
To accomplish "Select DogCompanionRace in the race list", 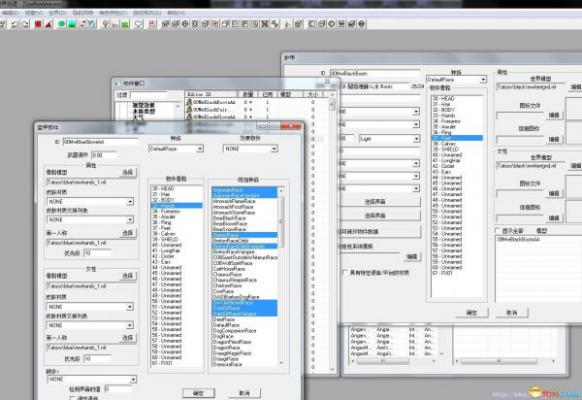I will pos(244,331).
